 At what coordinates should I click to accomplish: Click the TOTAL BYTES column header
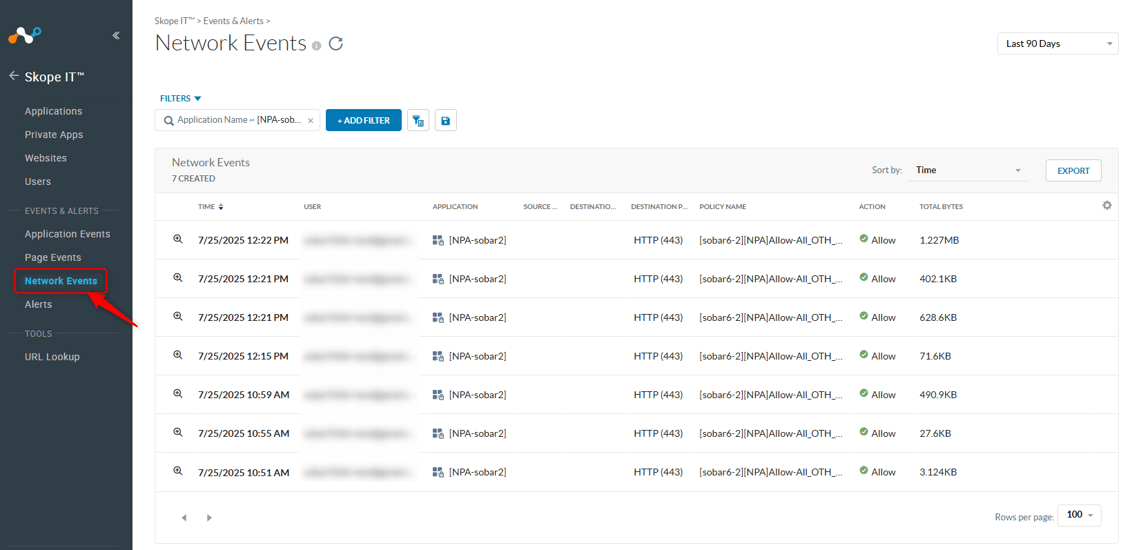tap(941, 207)
